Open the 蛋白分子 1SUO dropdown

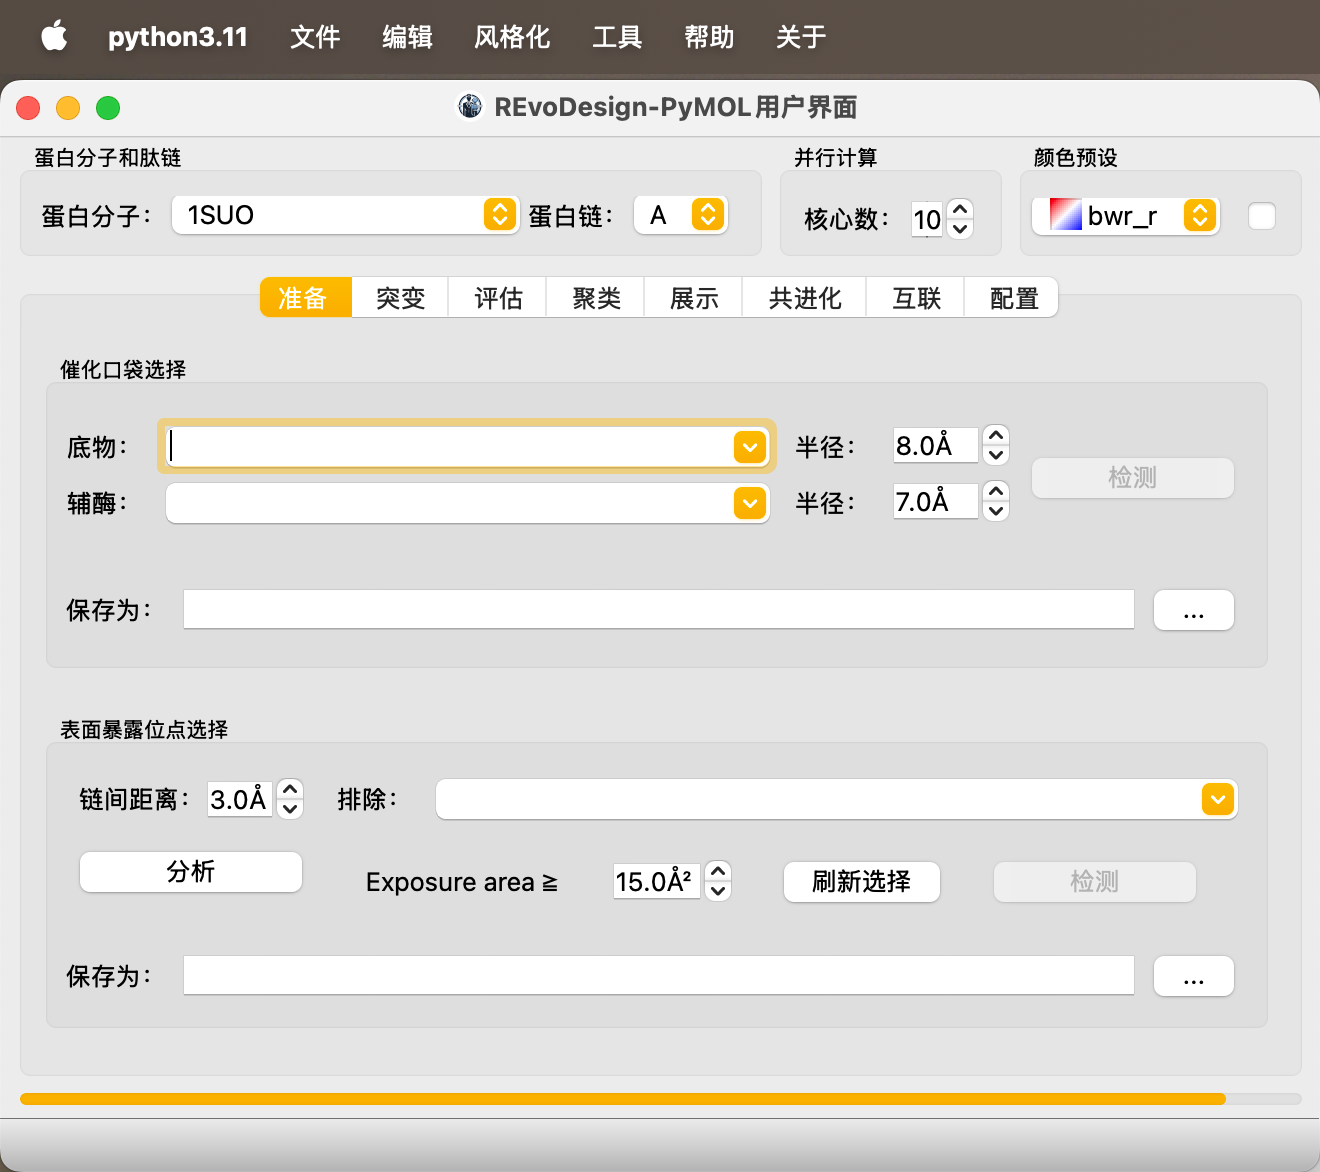(x=345, y=215)
